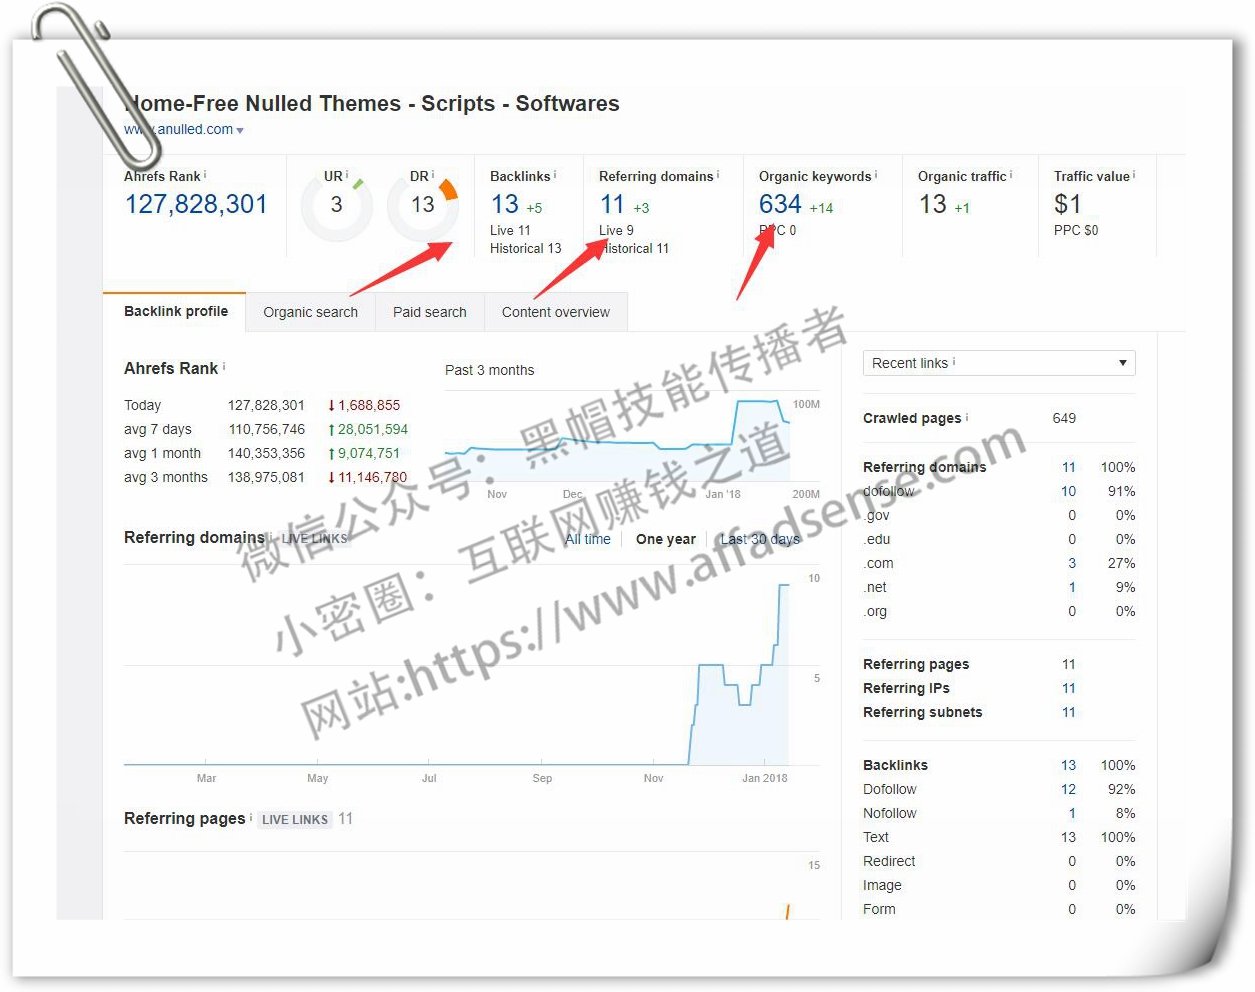Click the PPC $0 text
This screenshot has height=992, width=1255.
point(1076,230)
